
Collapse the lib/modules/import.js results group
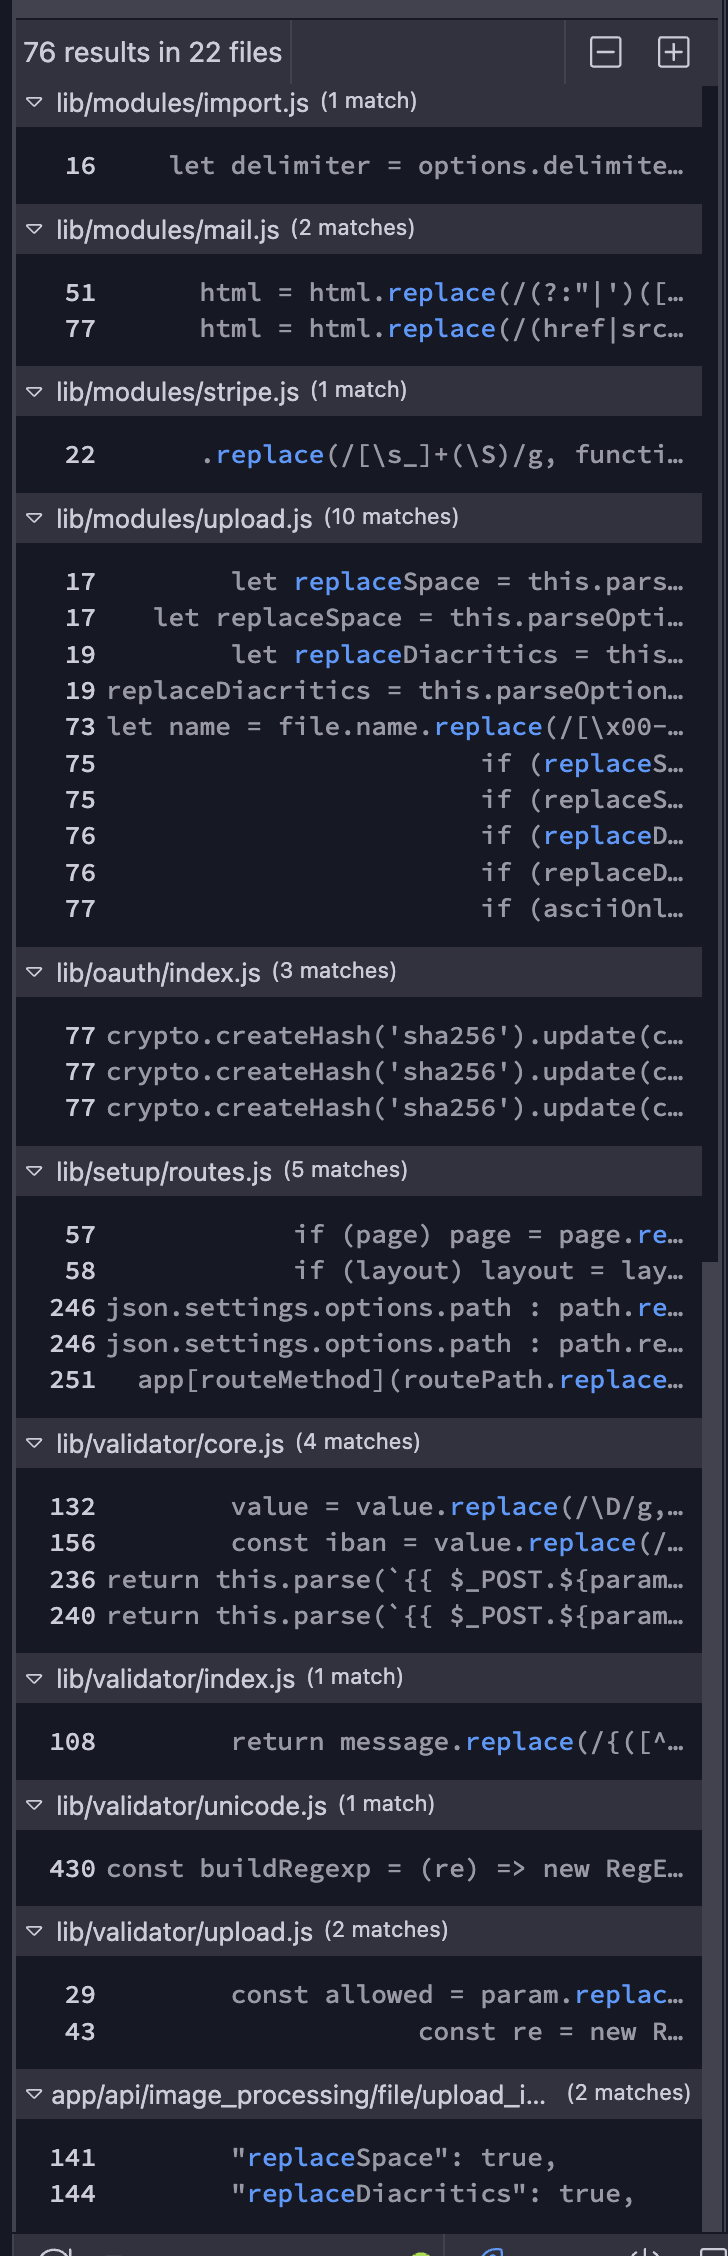35,102
